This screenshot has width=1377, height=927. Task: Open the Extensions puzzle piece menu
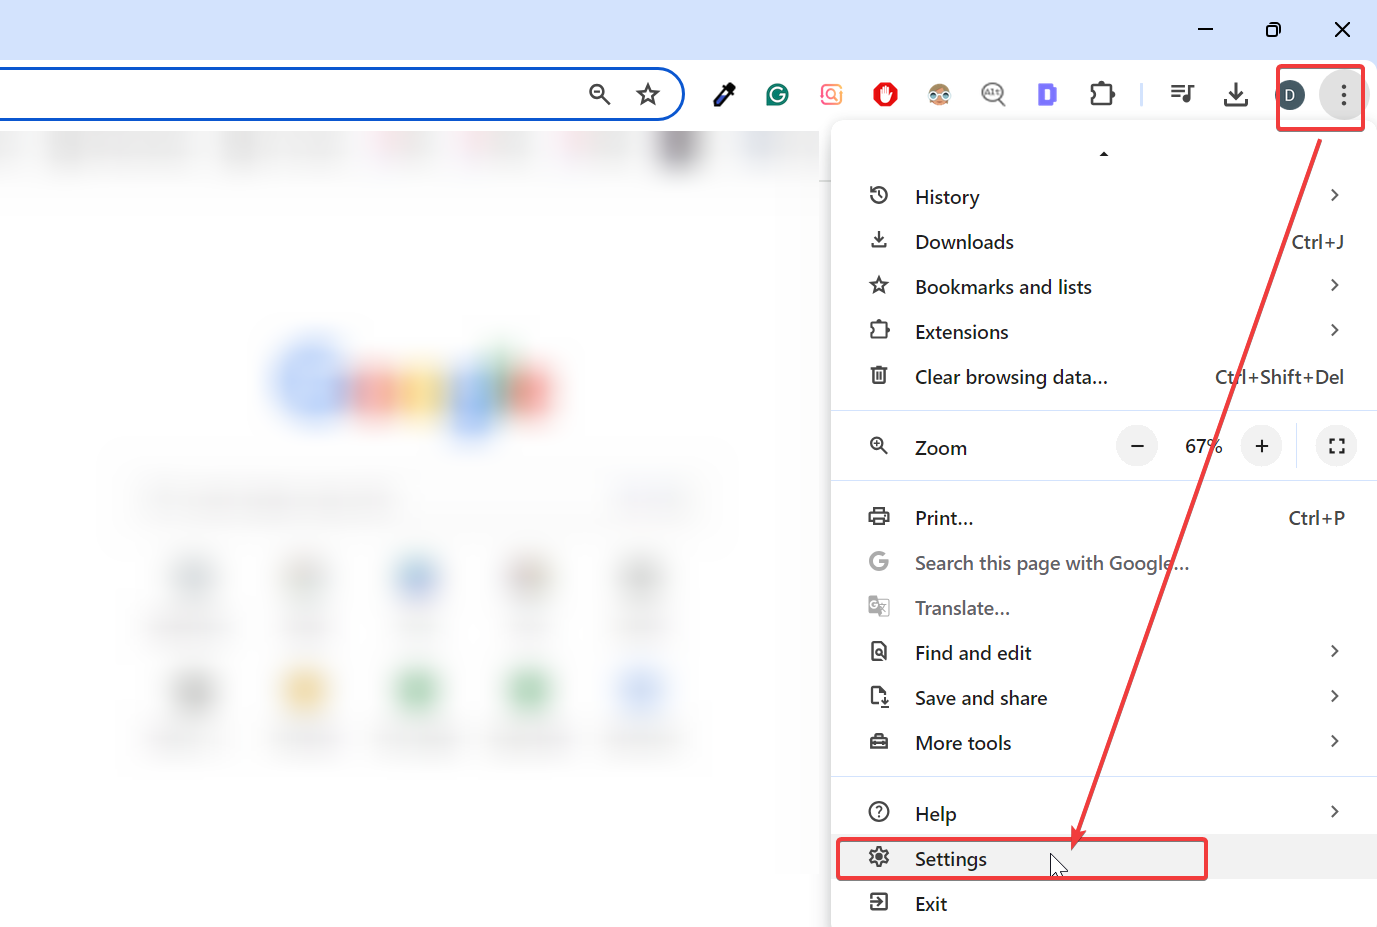(1102, 93)
